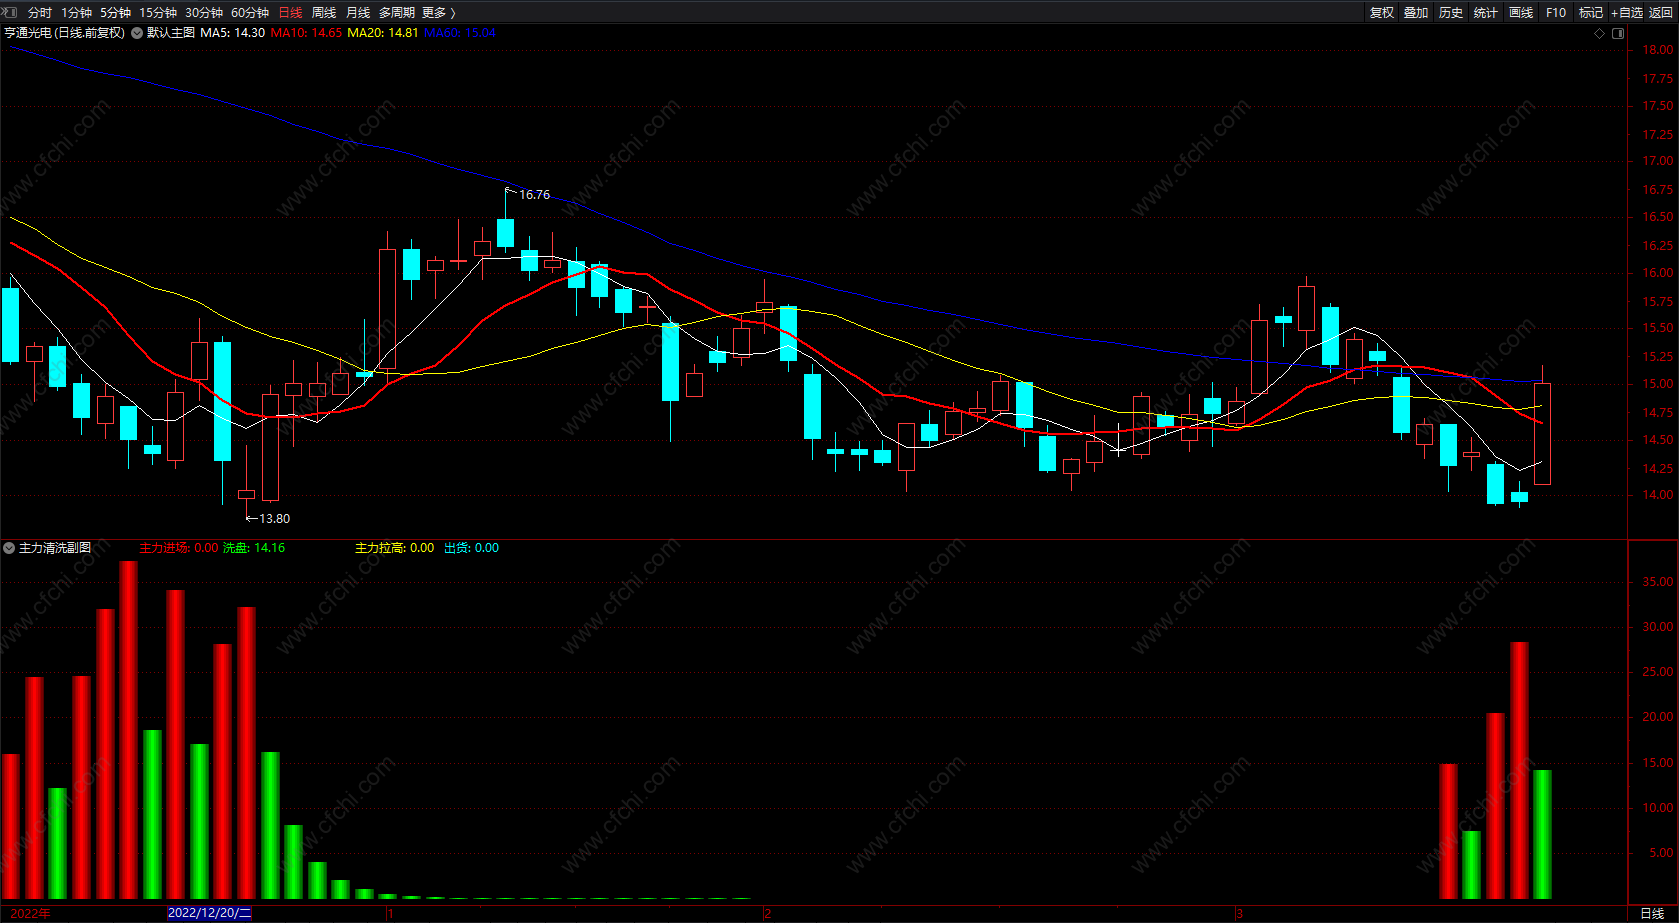The image size is (1679, 923).
Task: Click the 日线 label at bottom-right corner
Action: pyautogui.click(x=1652, y=914)
